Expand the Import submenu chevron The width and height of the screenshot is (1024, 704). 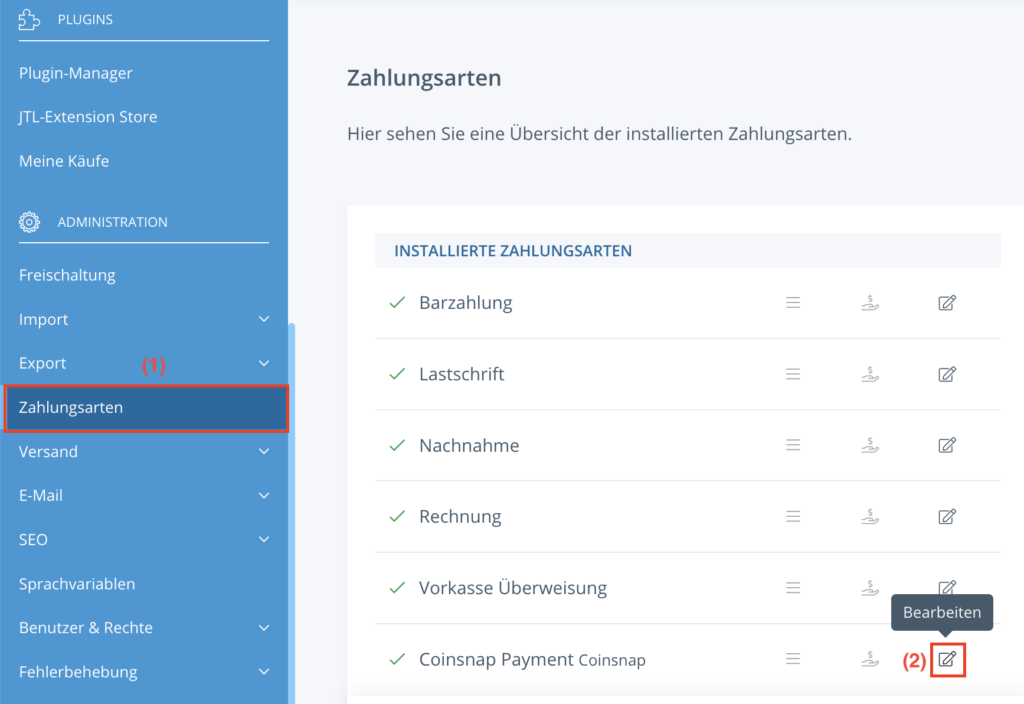[x=264, y=320]
